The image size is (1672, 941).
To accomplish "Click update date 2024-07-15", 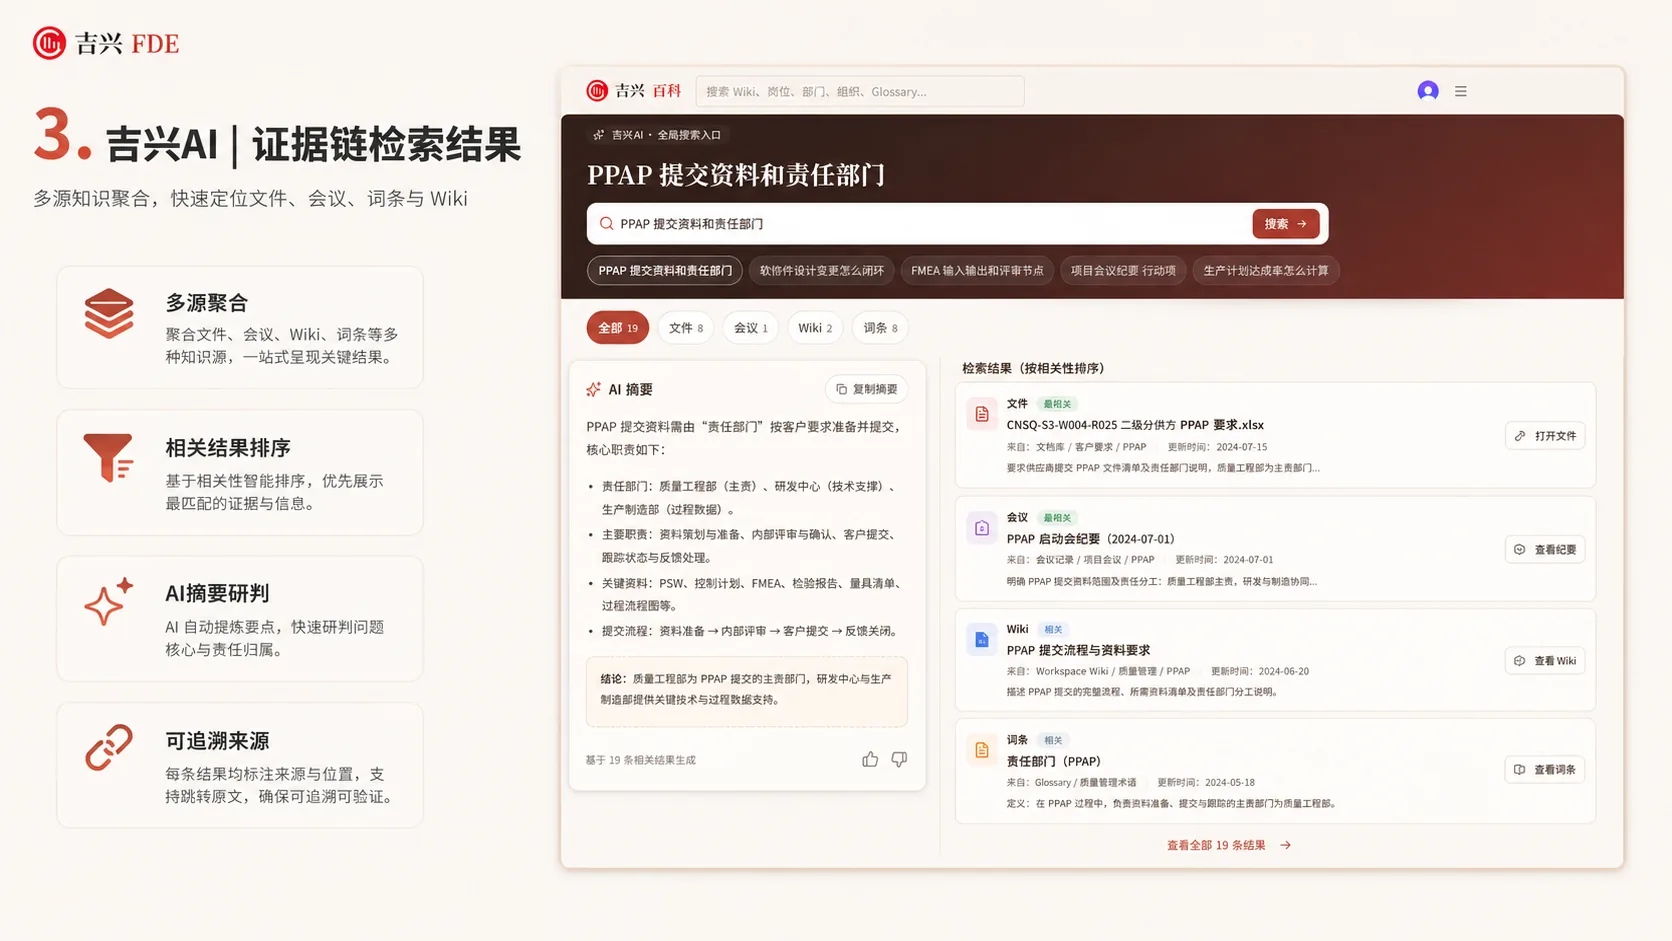I will [1242, 447].
